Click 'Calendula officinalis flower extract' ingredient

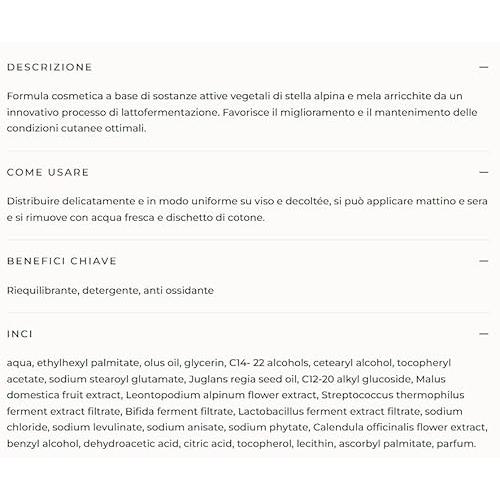(400, 427)
